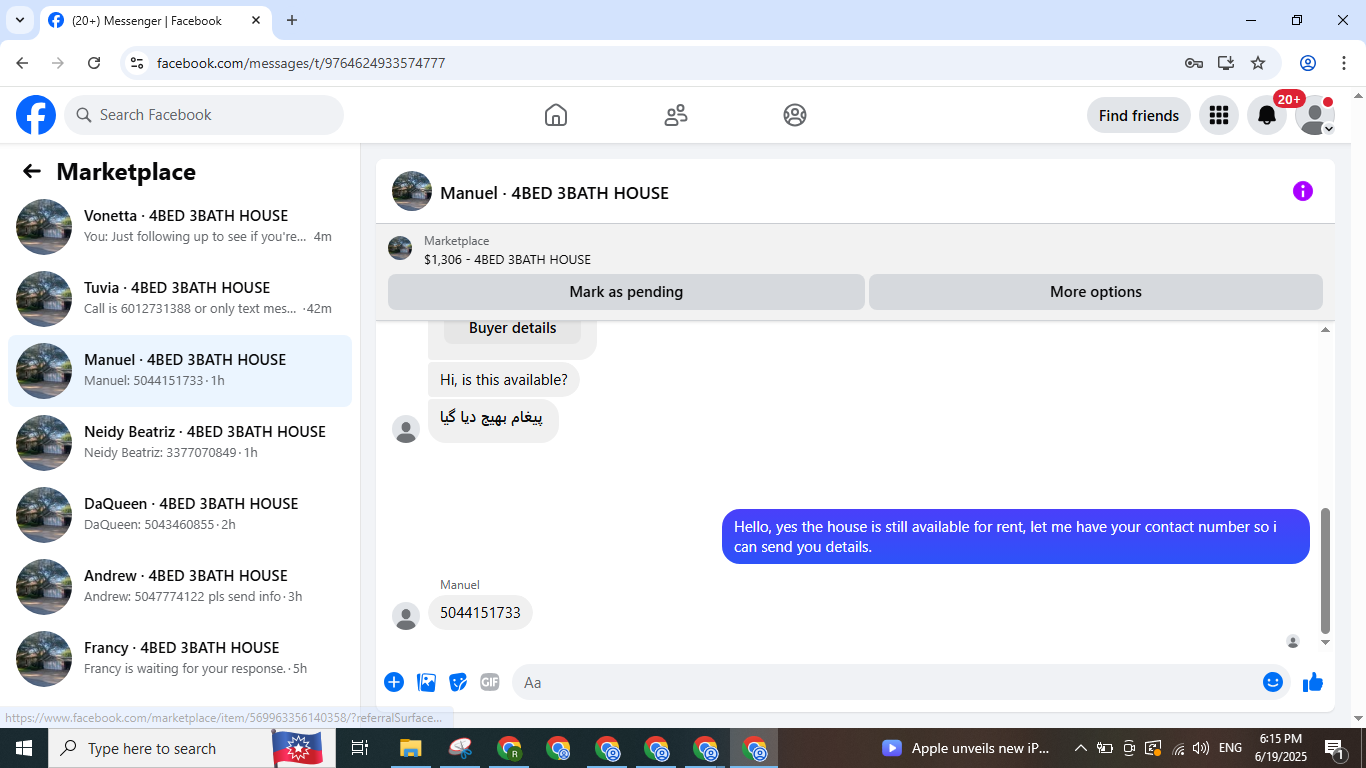Bookmark this page with the star
Viewport: 1366px width, 768px height.
(1258, 63)
